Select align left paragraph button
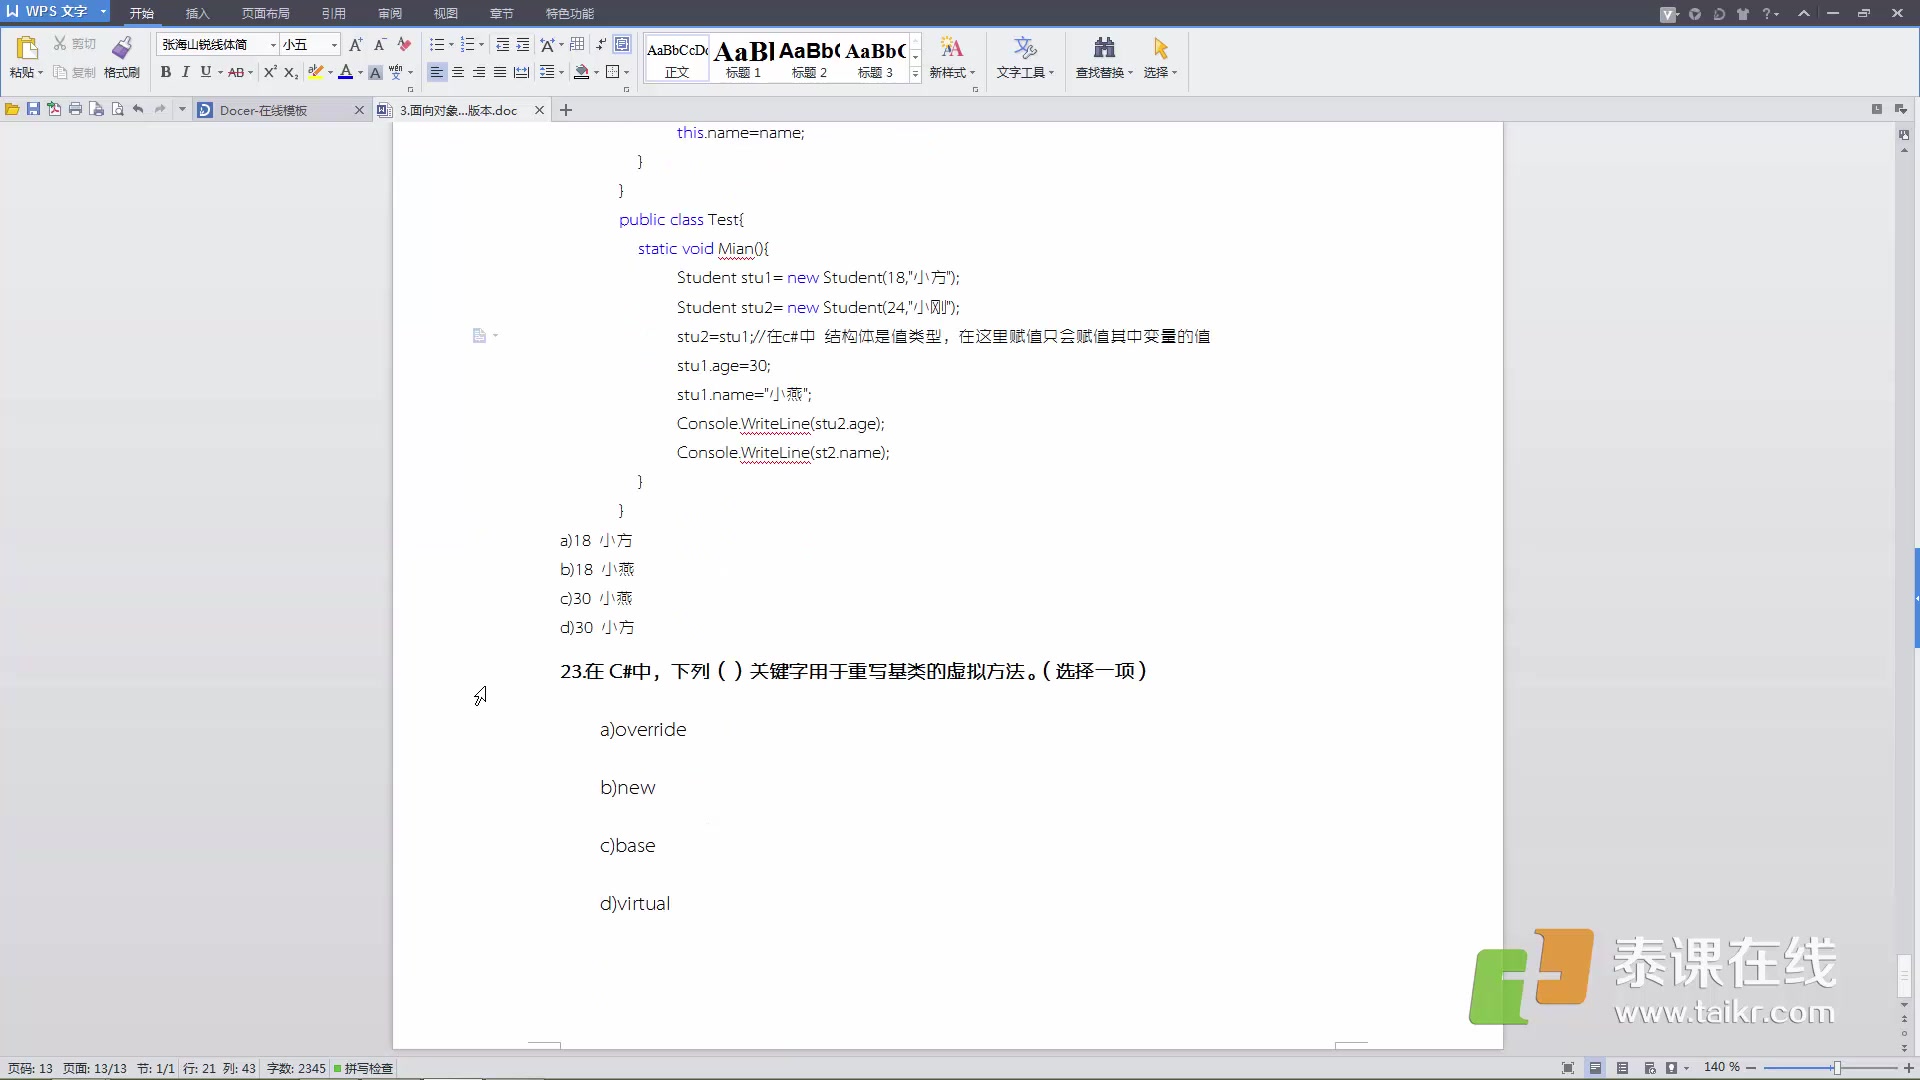This screenshot has height=1080, width=1920. click(x=436, y=72)
